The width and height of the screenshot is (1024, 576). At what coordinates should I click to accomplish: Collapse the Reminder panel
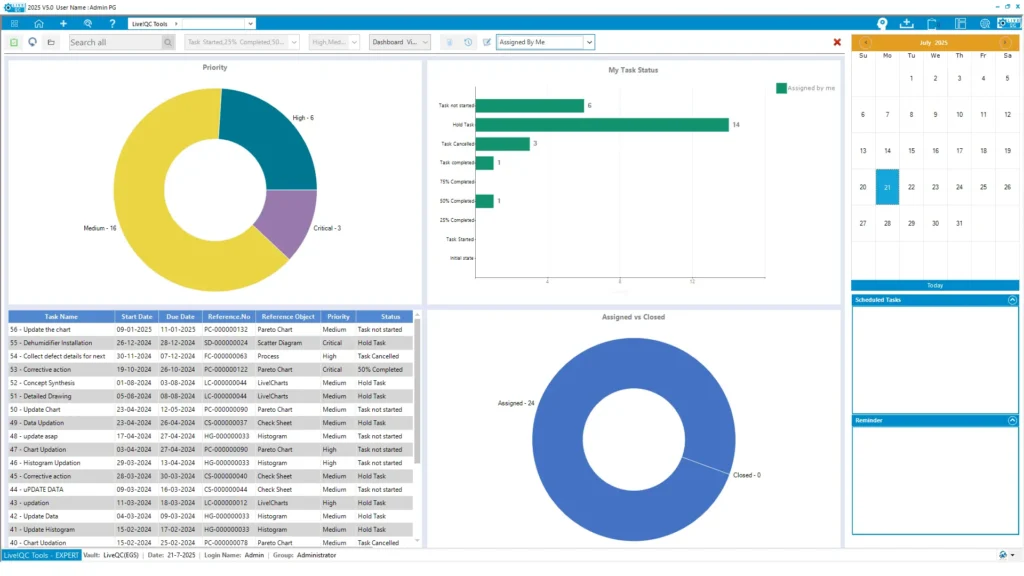pos(1012,421)
